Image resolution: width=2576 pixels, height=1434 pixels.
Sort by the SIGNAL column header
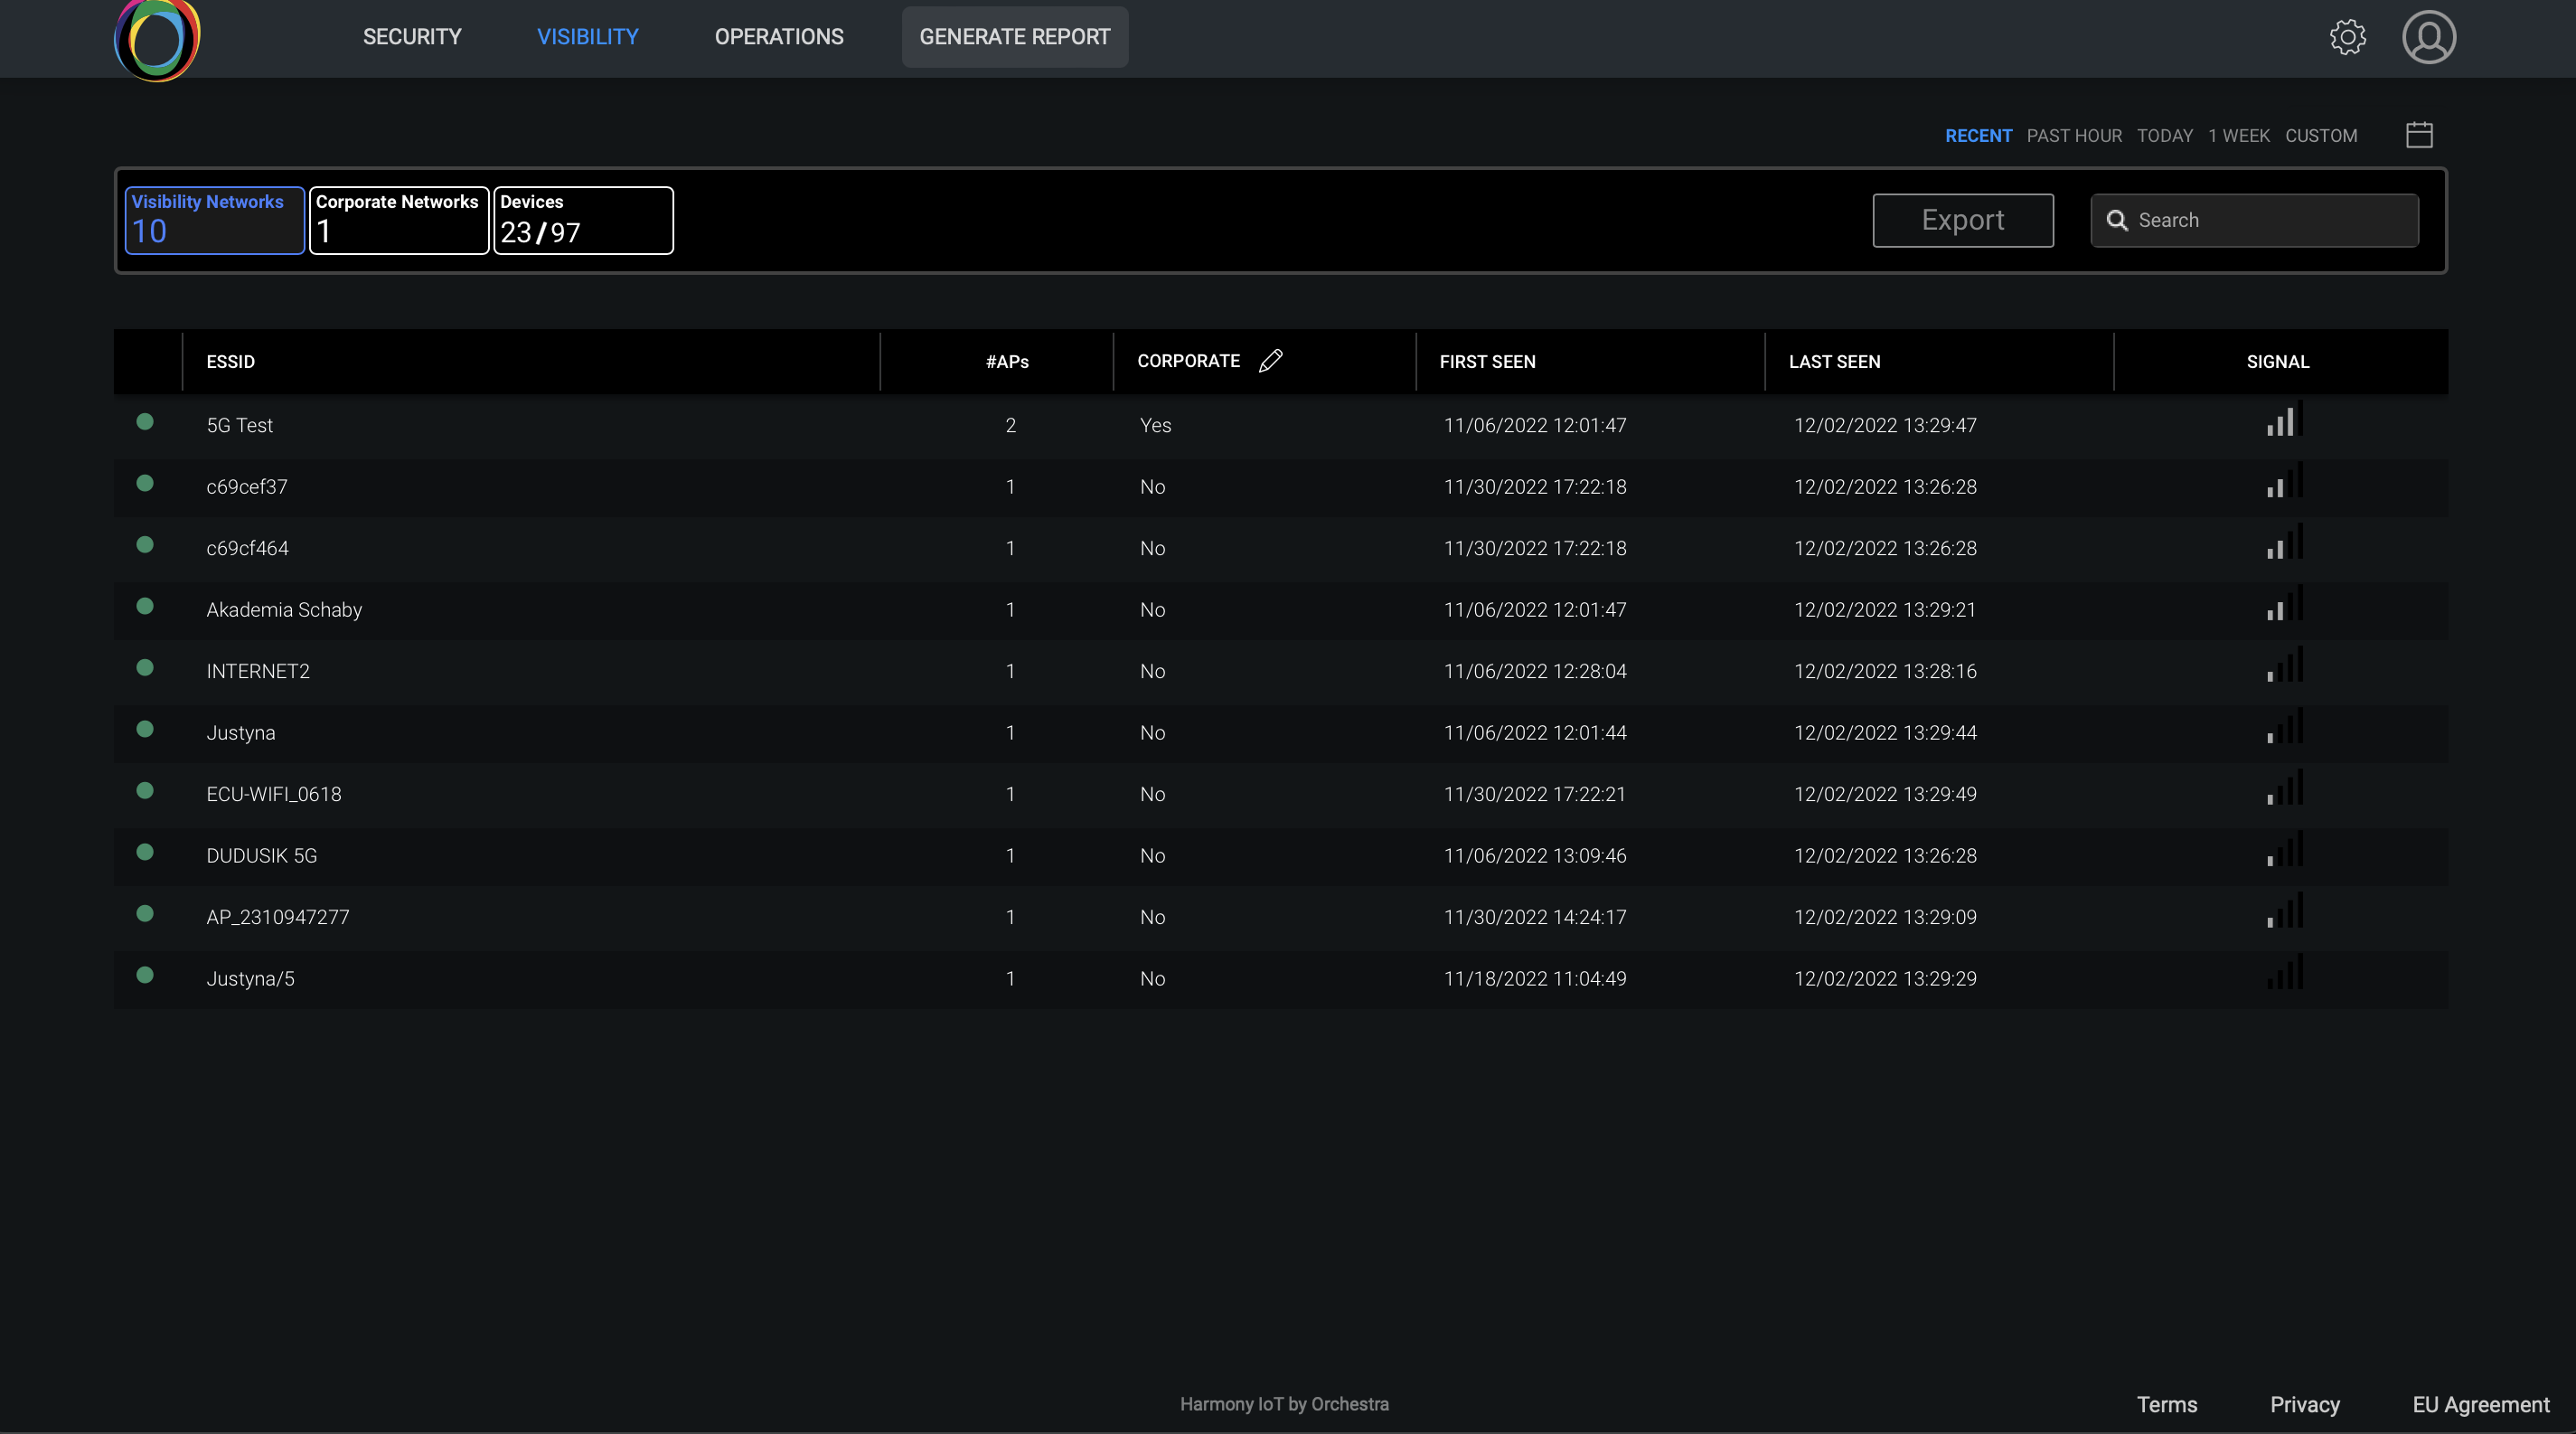click(x=2278, y=362)
